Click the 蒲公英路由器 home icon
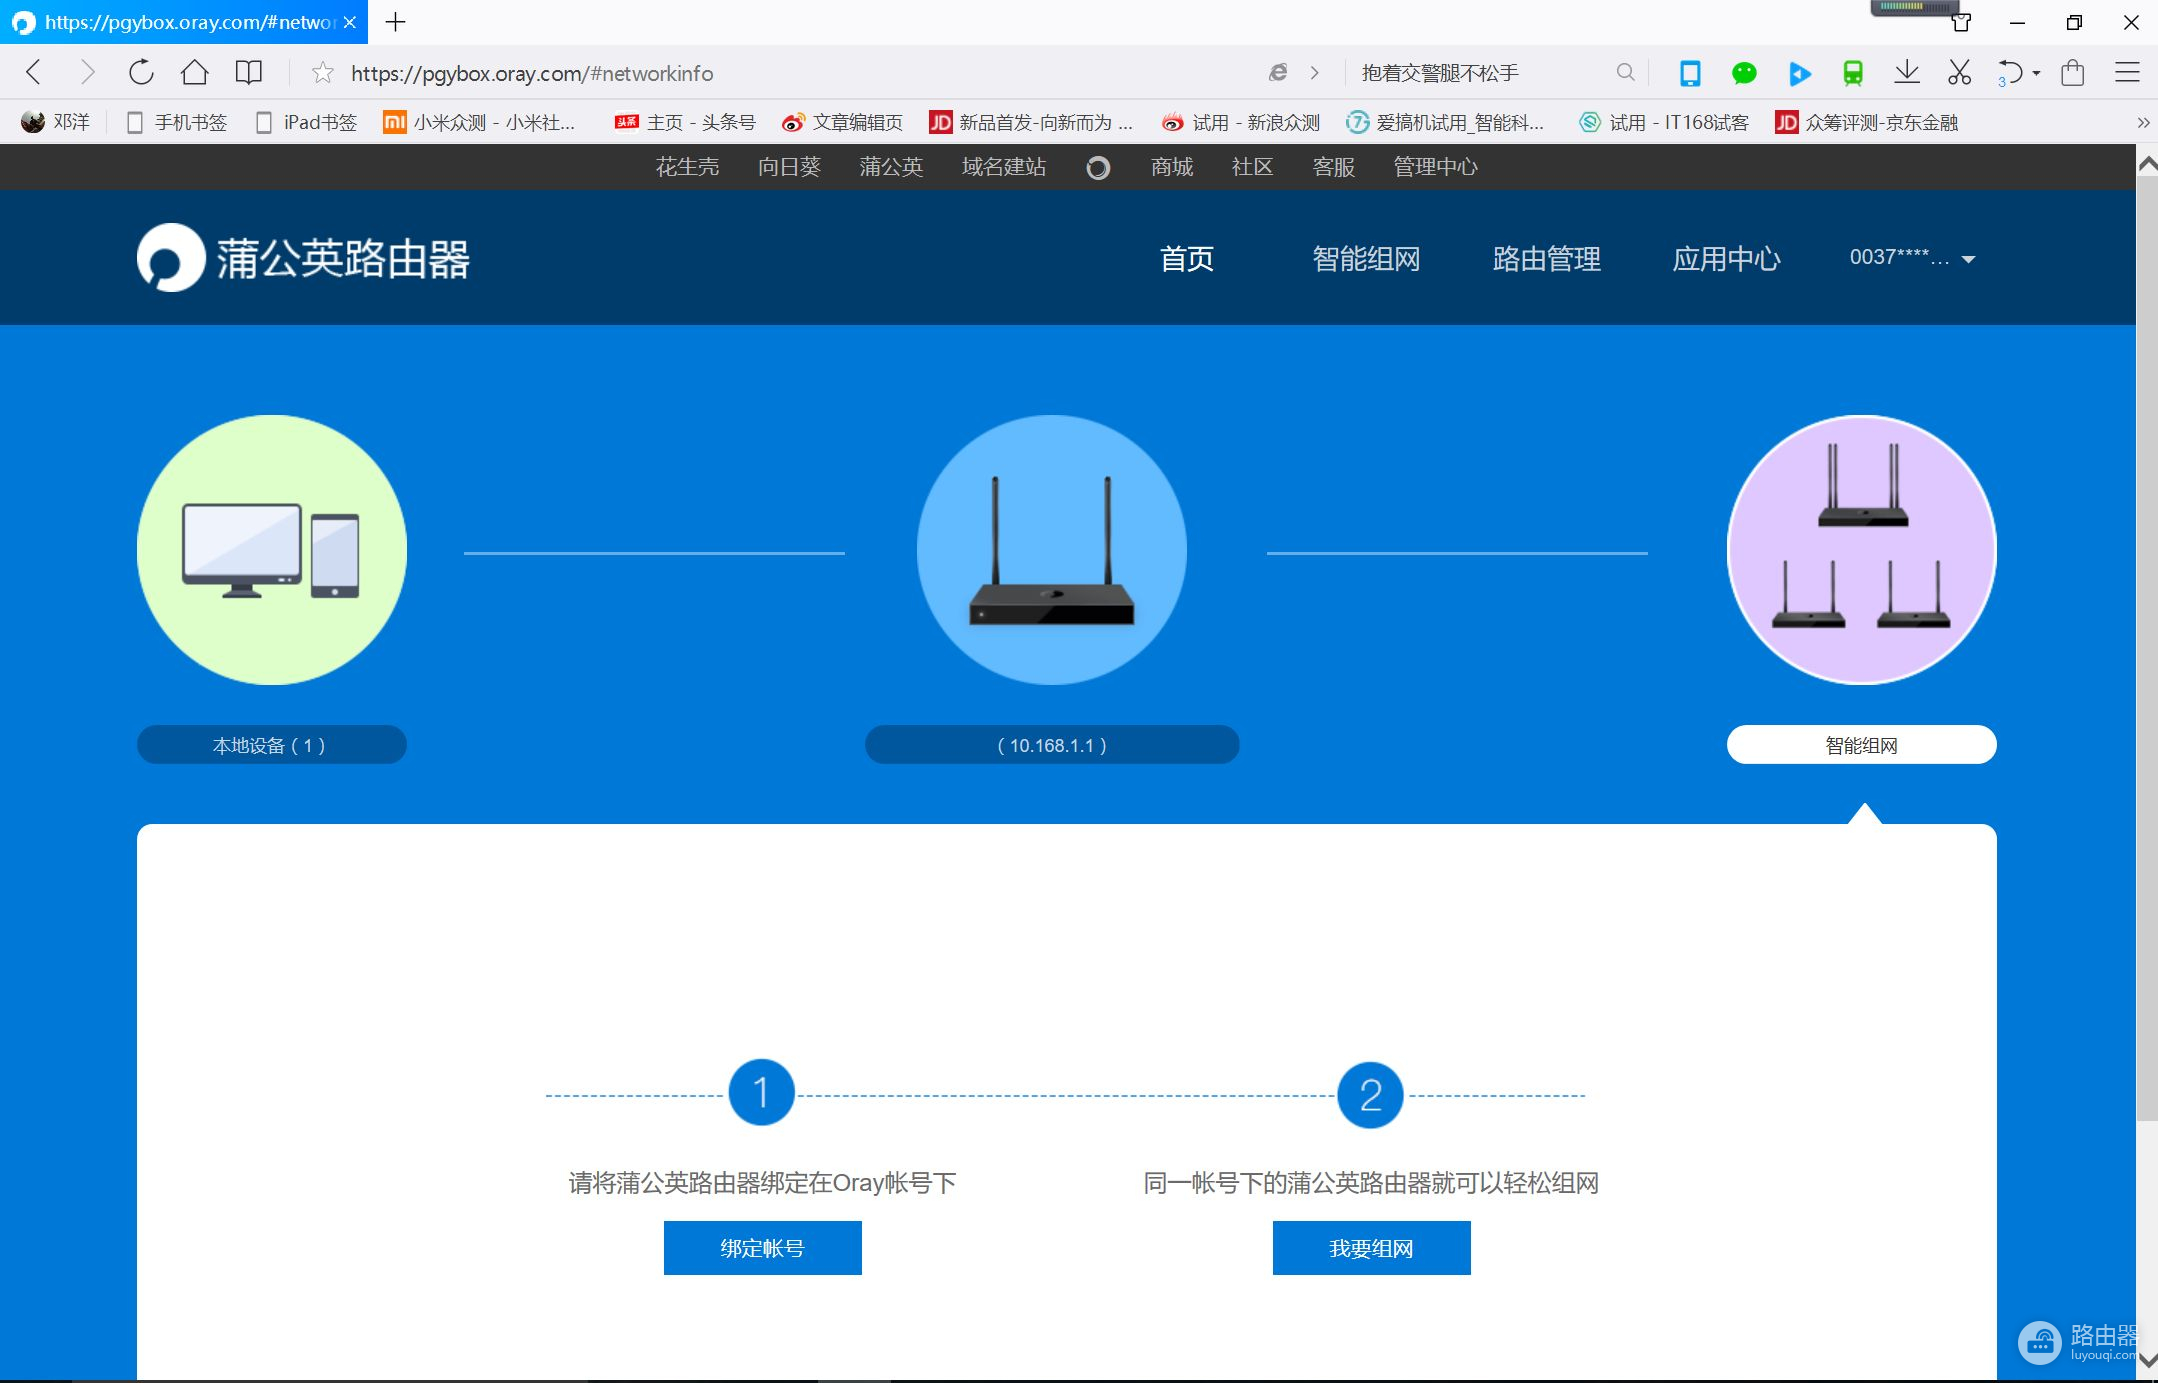This screenshot has height=1383, width=2158. point(170,258)
